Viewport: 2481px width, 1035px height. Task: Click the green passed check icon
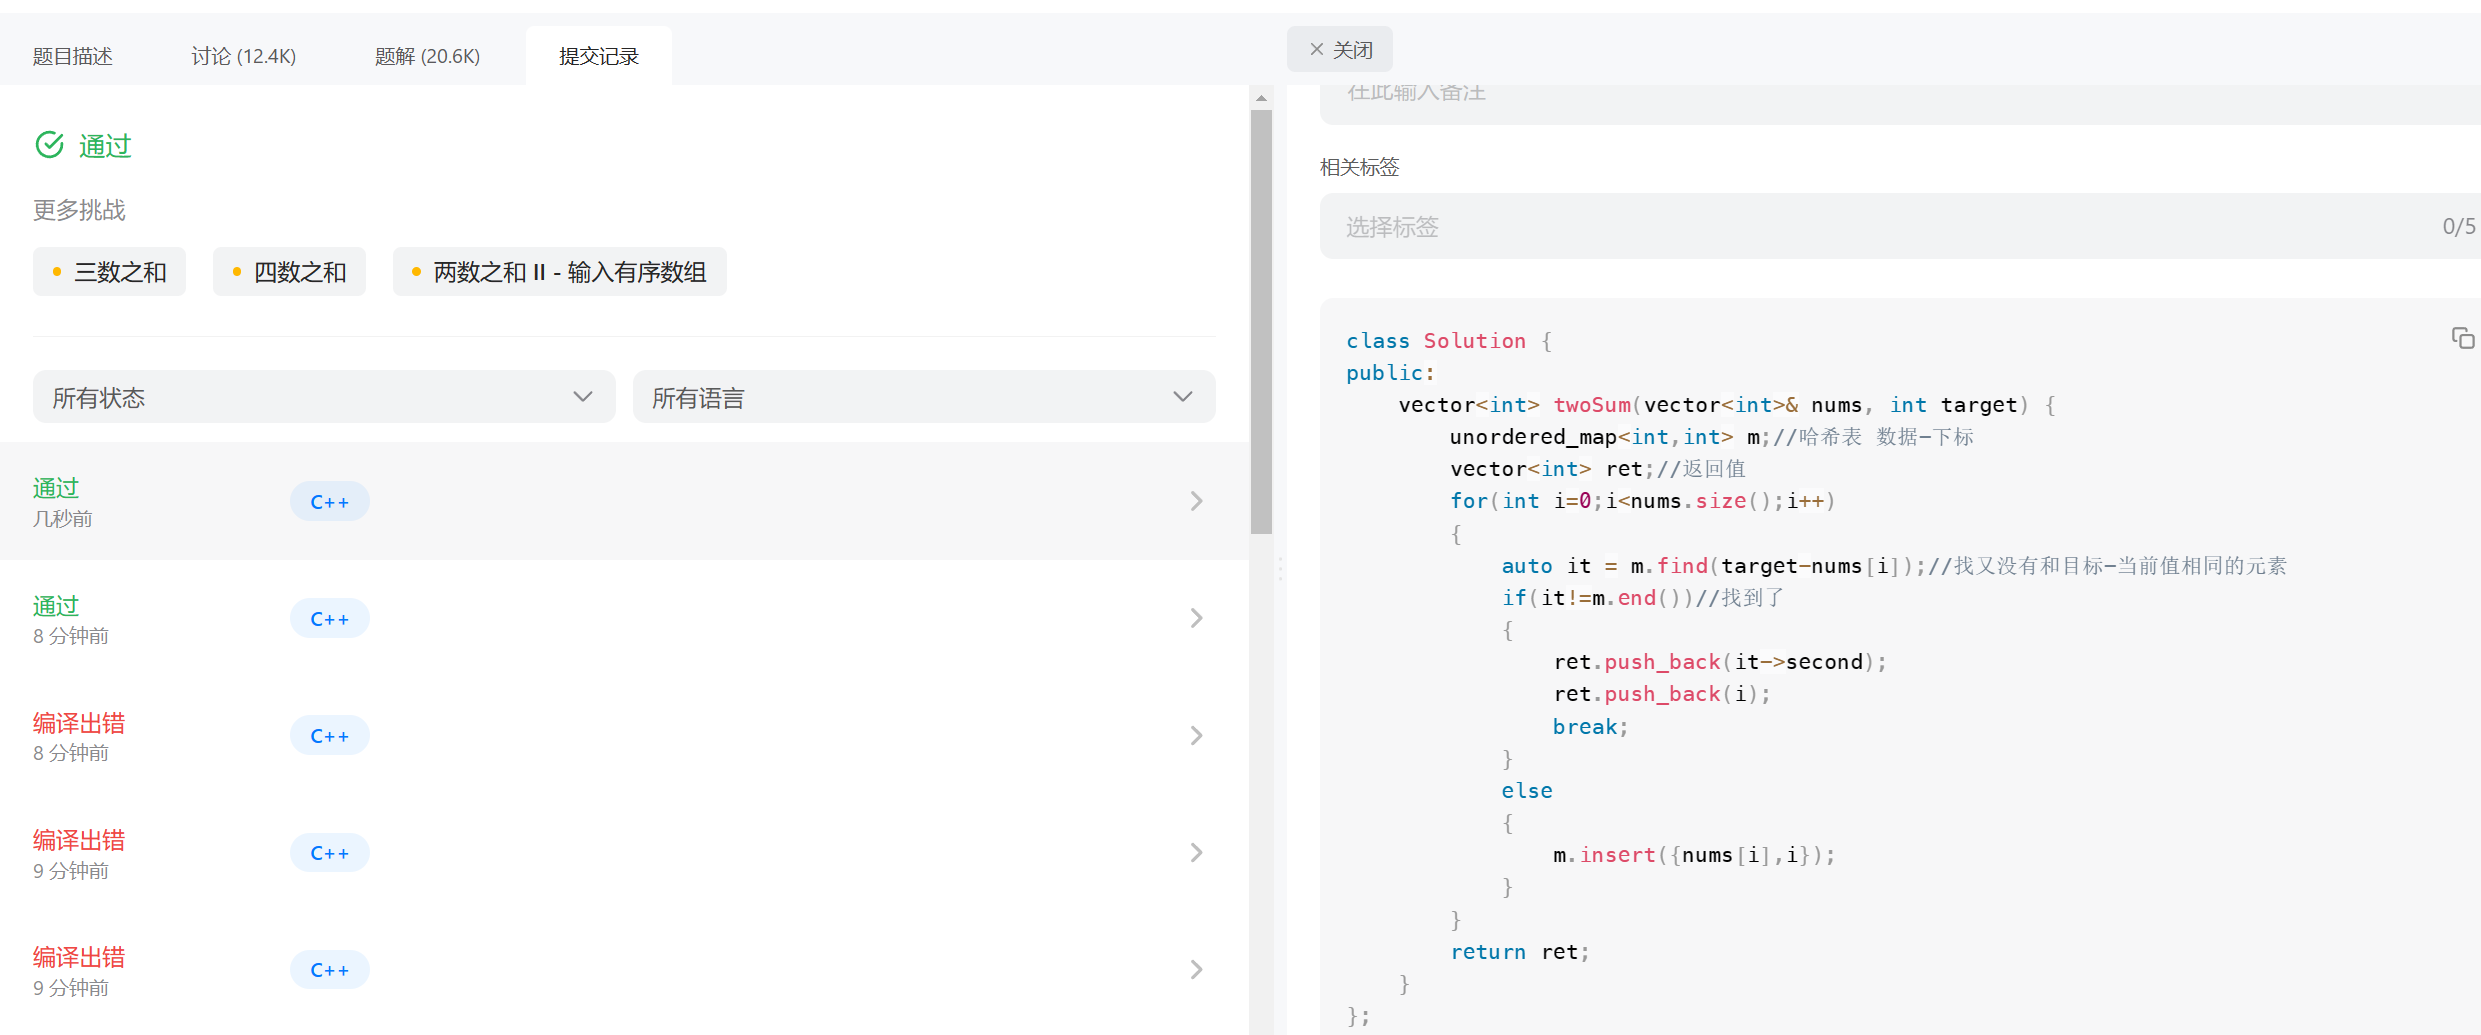point(50,145)
